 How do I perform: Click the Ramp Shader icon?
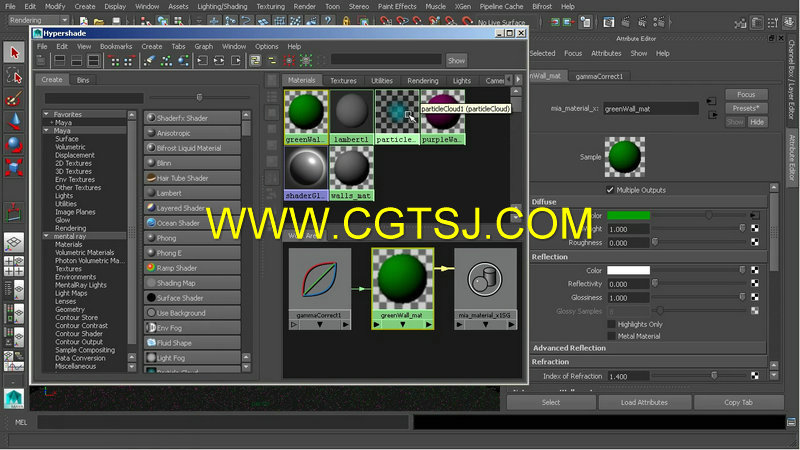point(152,268)
